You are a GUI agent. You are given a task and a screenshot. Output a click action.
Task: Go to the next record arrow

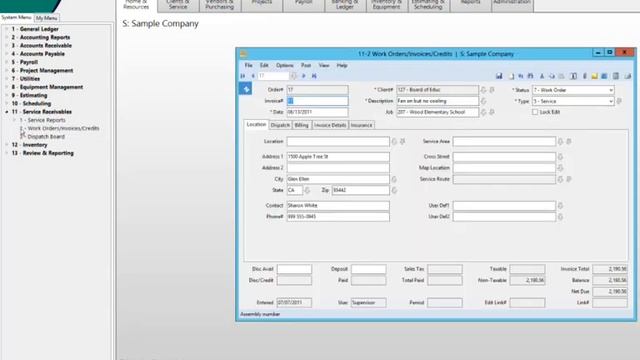(x=304, y=76)
